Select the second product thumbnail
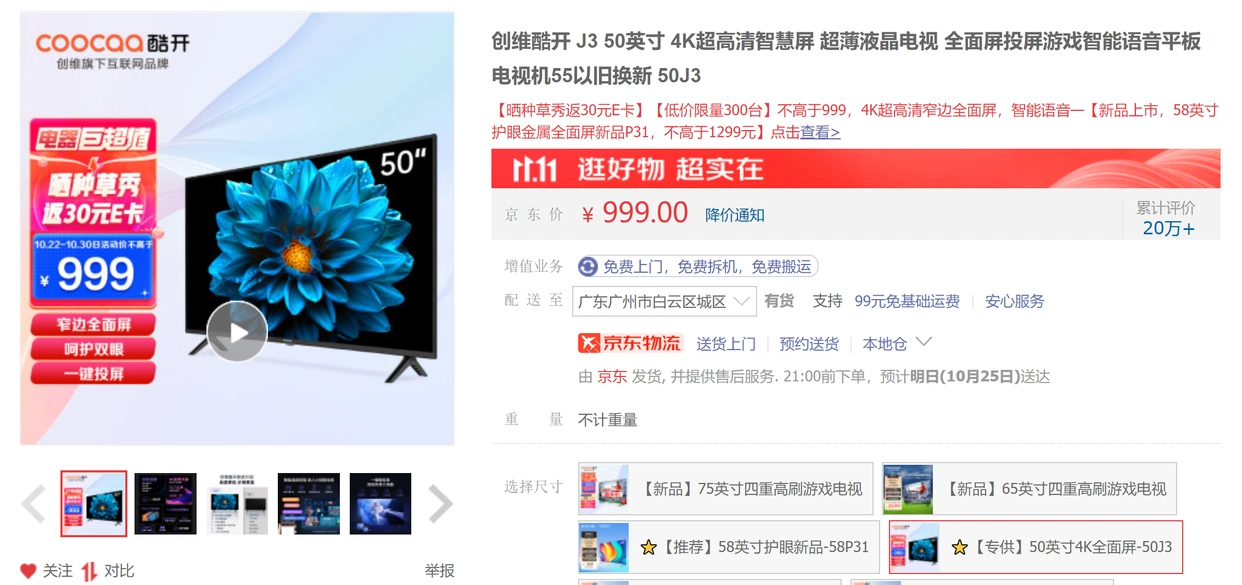This screenshot has width=1242, height=585. point(166,504)
